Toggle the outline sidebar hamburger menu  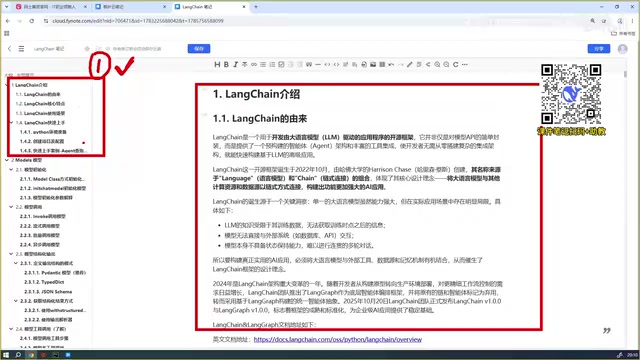pyautogui.click(x=21, y=49)
